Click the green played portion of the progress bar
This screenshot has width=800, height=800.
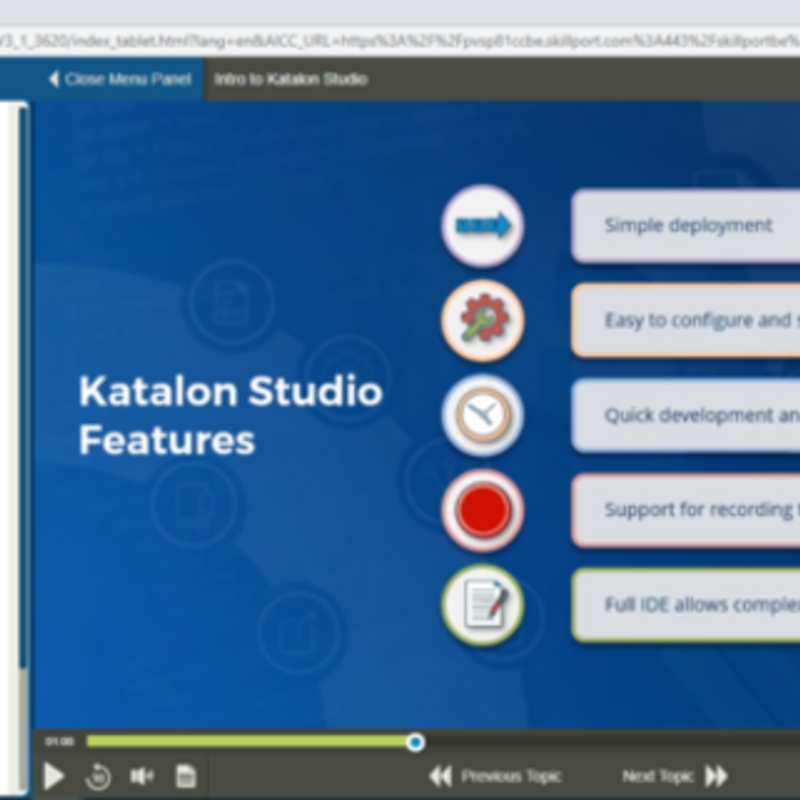click(247, 741)
